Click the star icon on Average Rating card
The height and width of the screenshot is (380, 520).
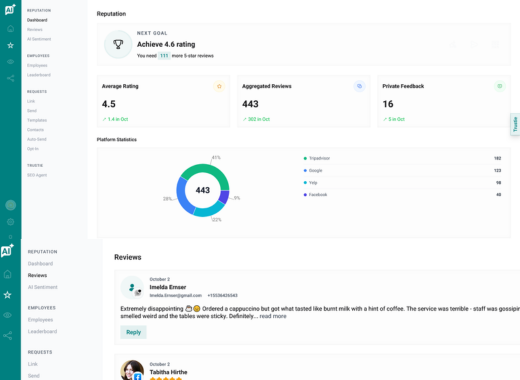219,86
